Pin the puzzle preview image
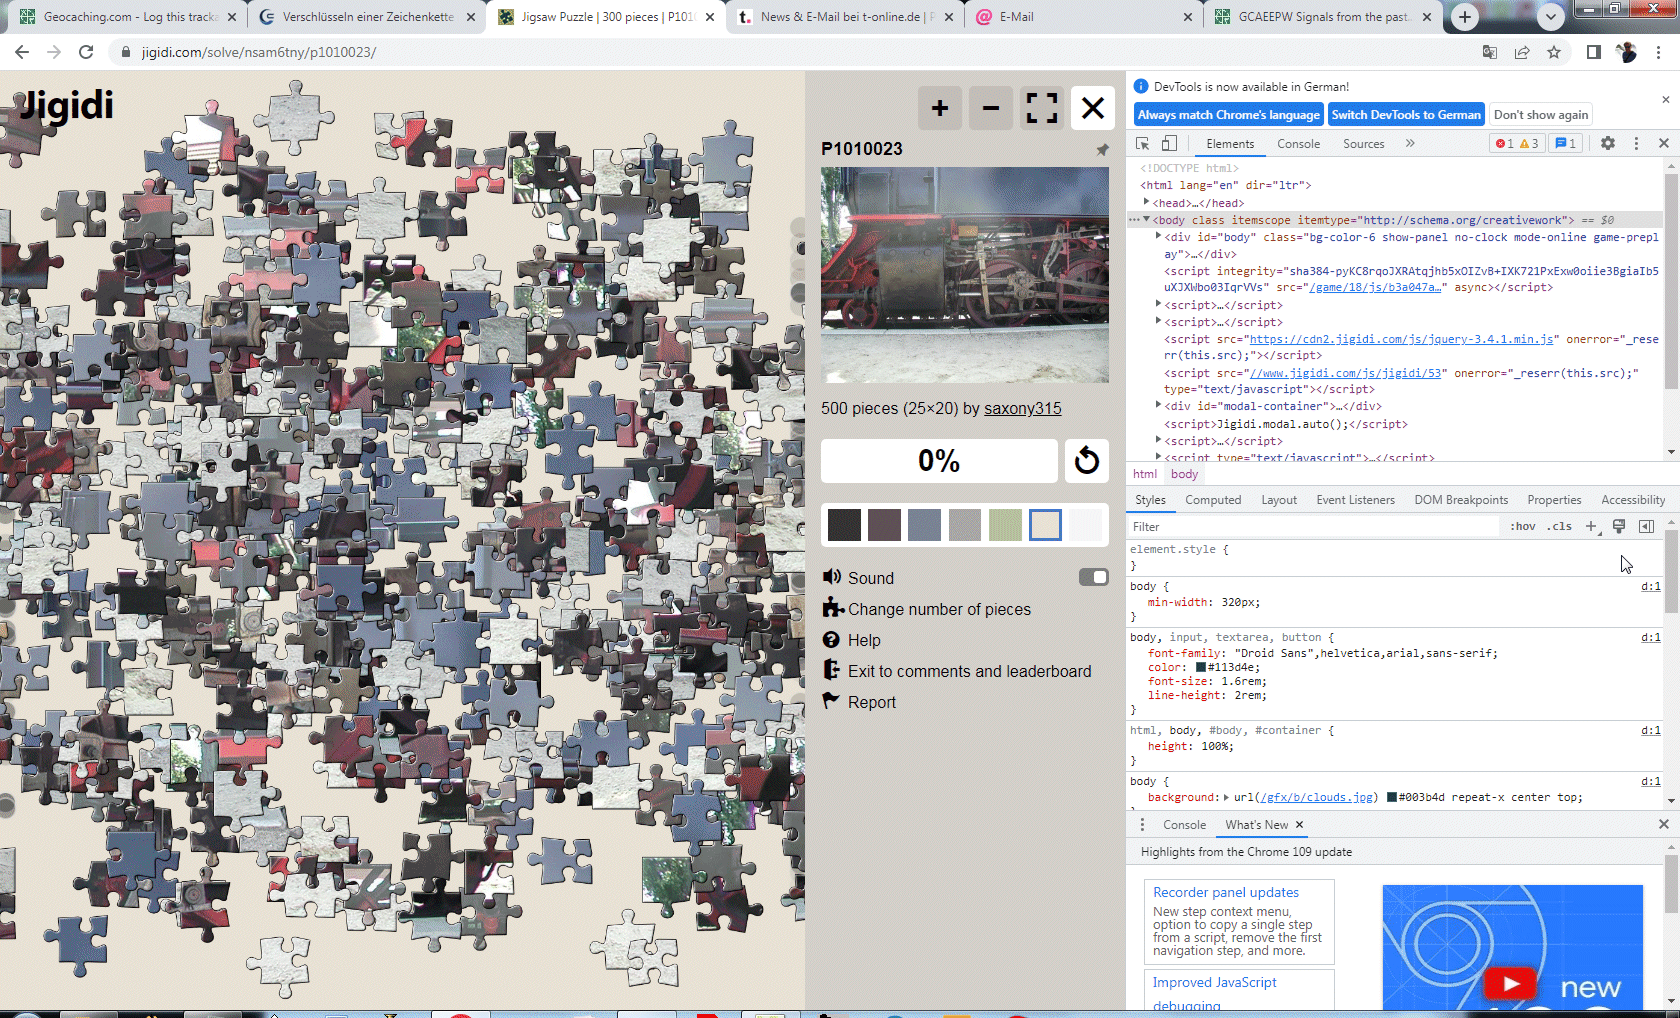 pos(1102,150)
